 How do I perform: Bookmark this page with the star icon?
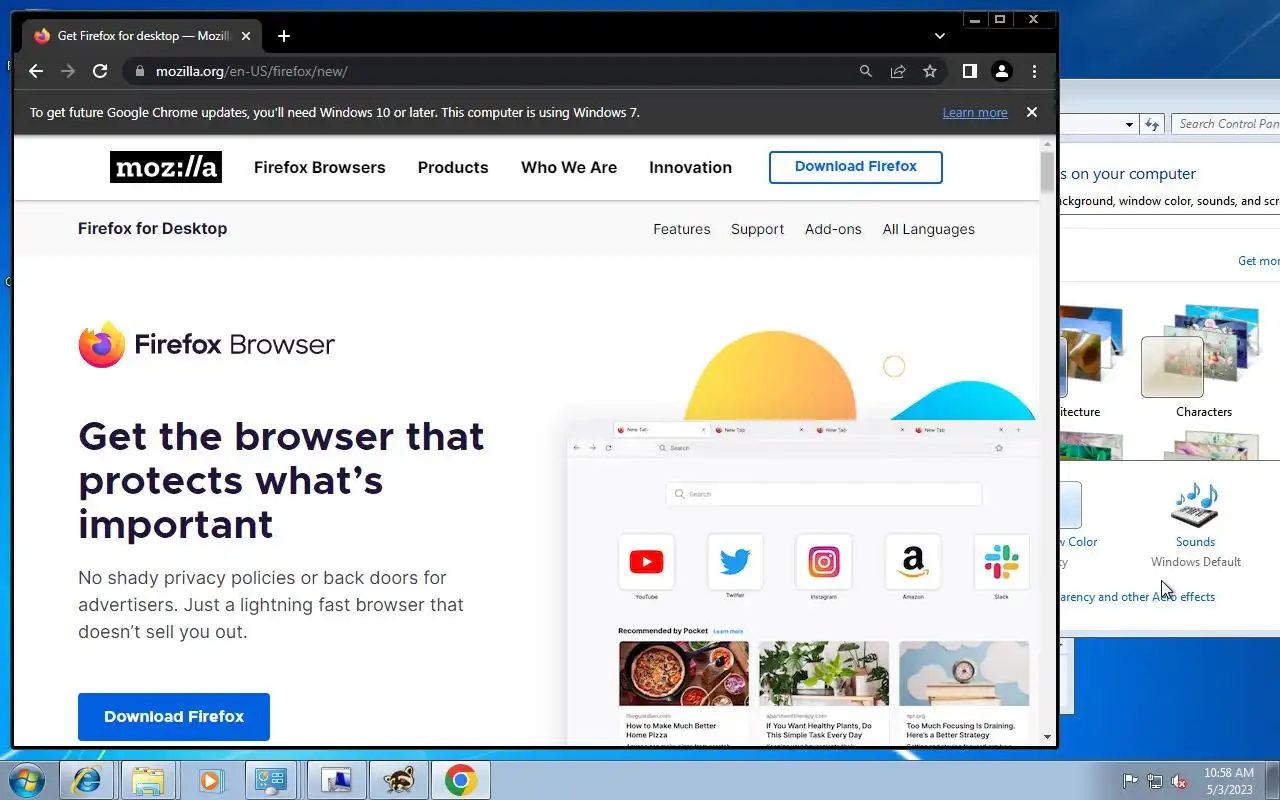tap(930, 71)
